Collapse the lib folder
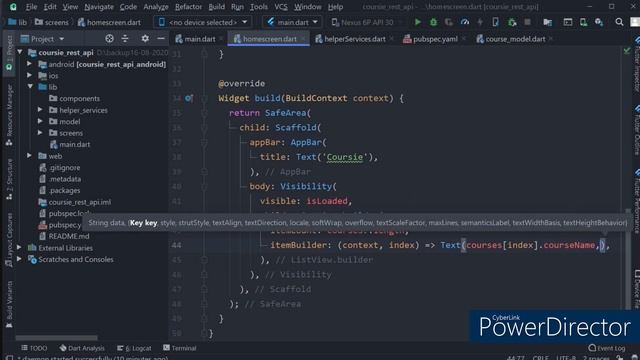 click(x=30, y=87)
